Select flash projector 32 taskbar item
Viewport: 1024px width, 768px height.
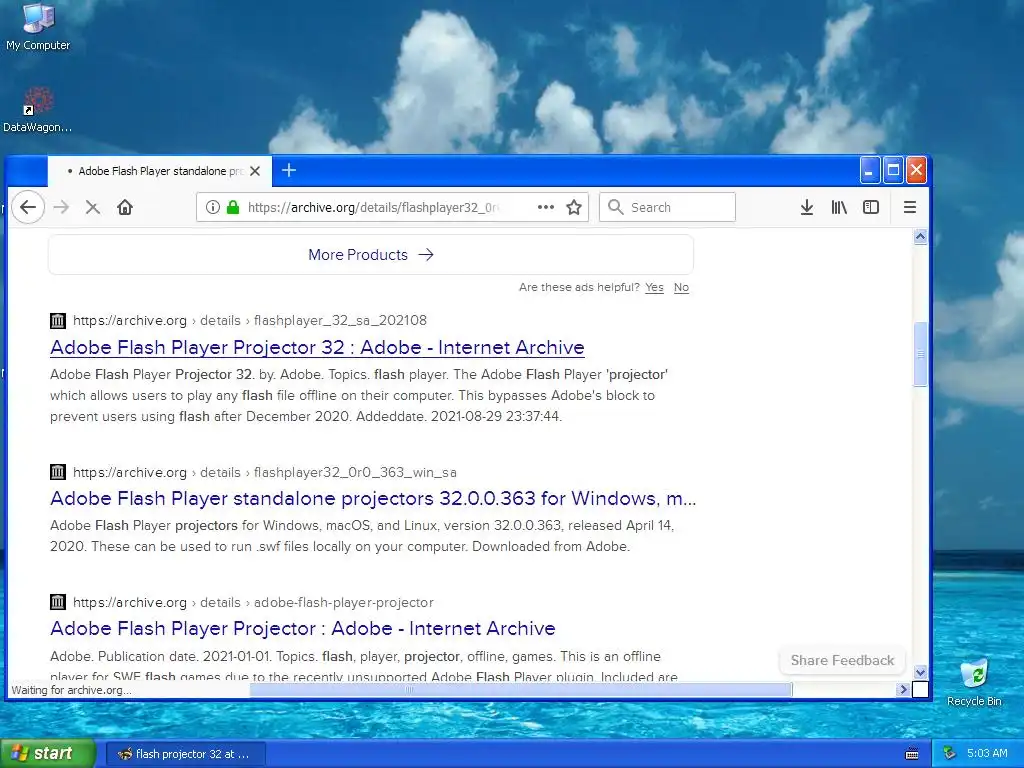coord(185,754)
